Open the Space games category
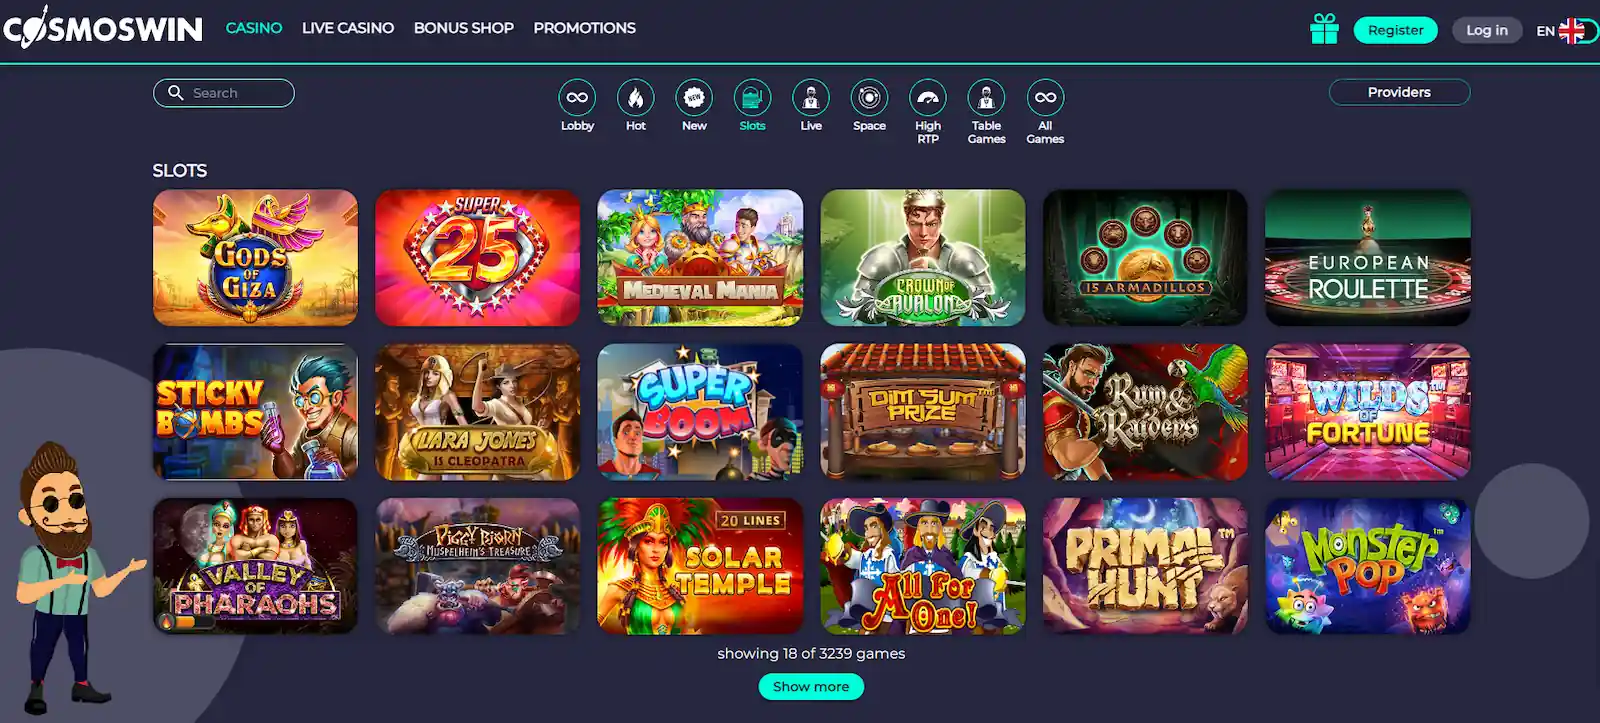This screenshot has height=723, width=1600. (x=869, y=98)
